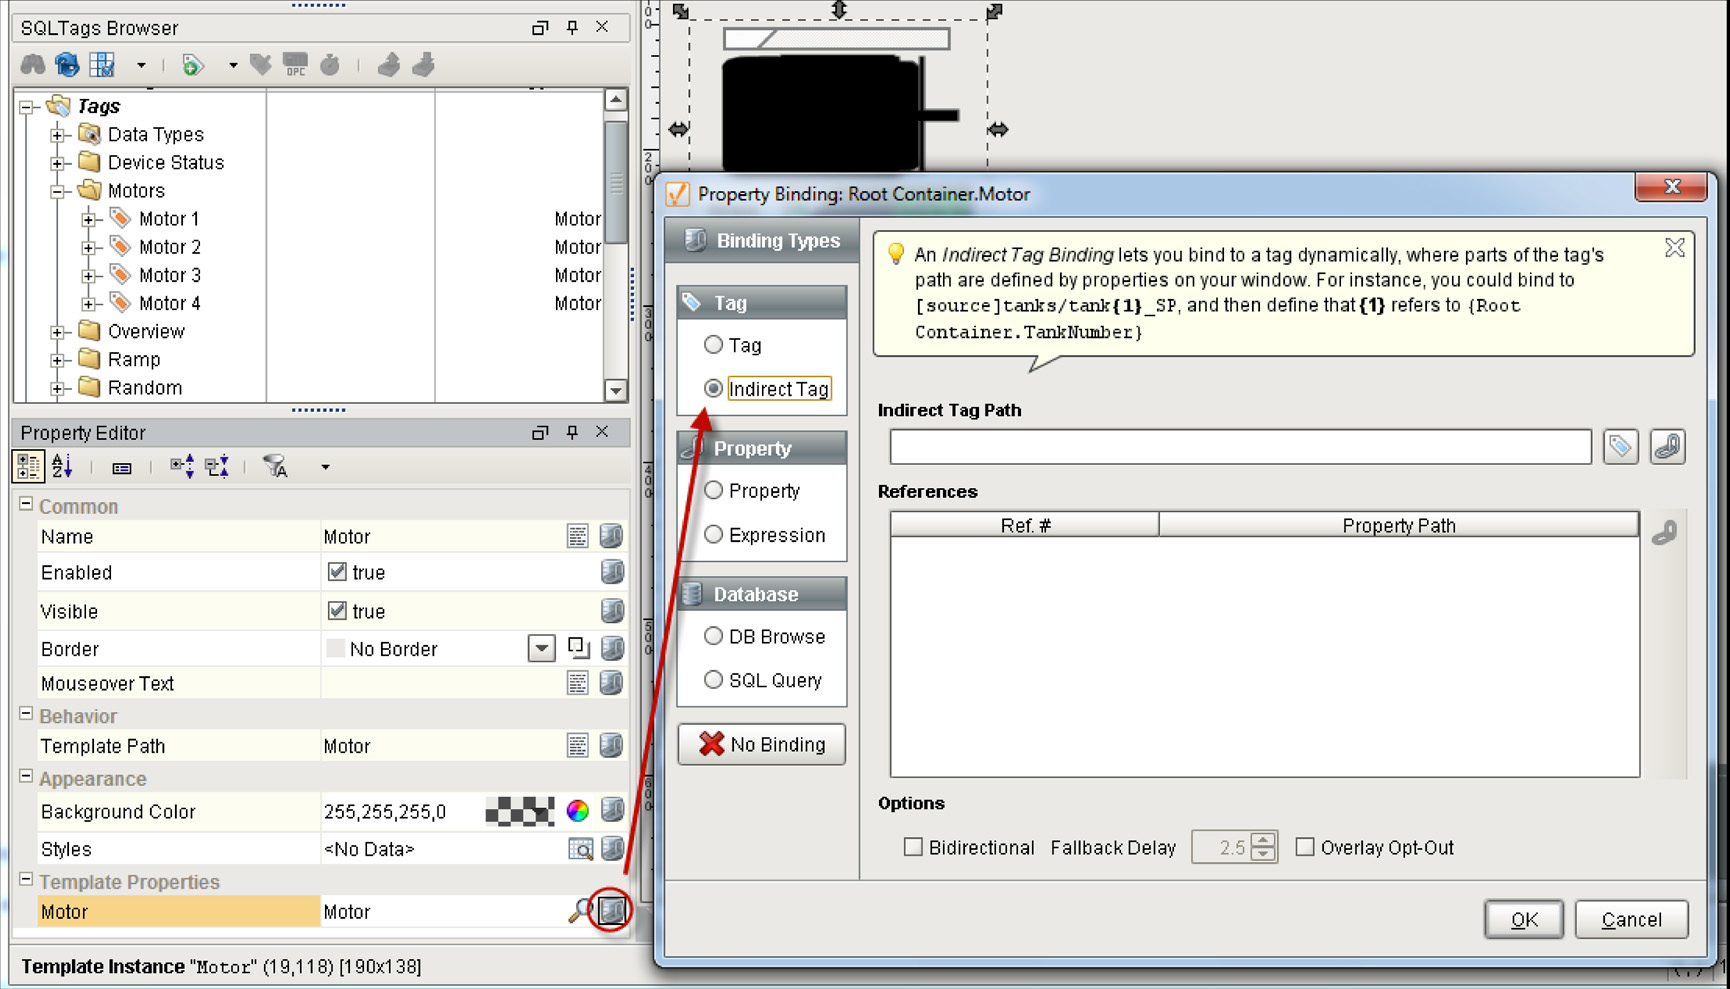Open binding for the Name property
The height and width of the screenshot is (989, 1730).
point(612,536)
